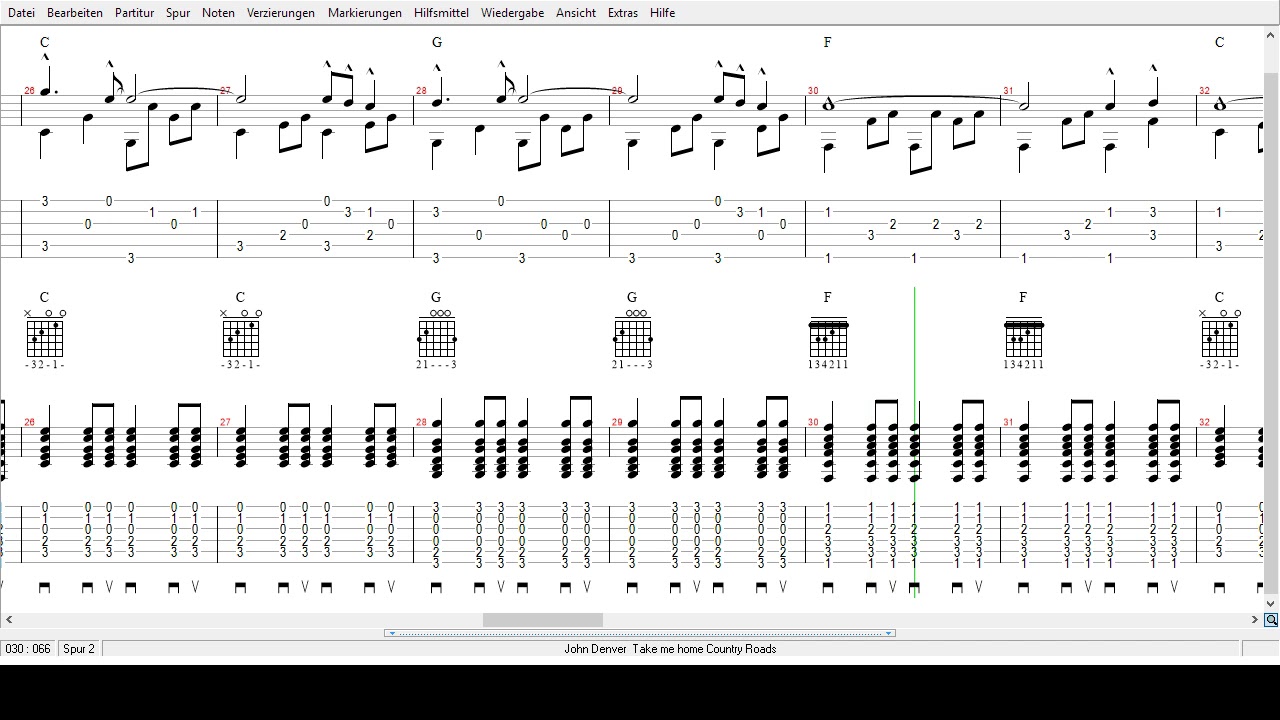Click the whole note starting measure 30 melody
1280x720 pixels.
(x=828, y=104)
